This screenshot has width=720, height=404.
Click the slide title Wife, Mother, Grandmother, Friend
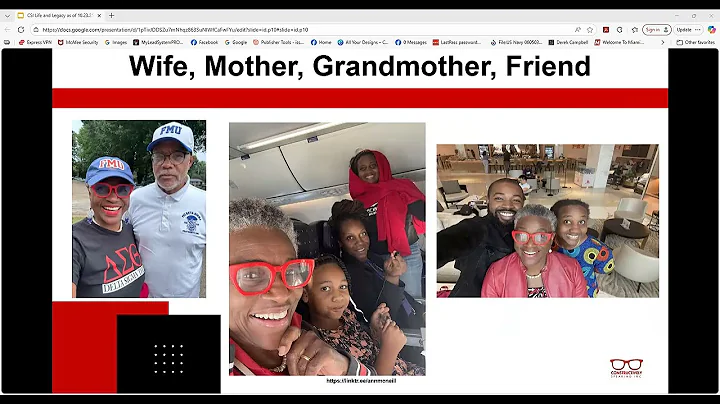tap(360, 66)
